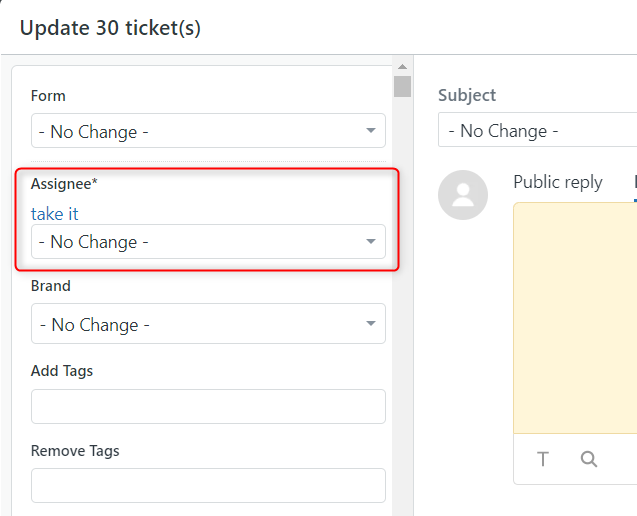Screen dimensions: 637x516
Task: Click the user avatar placeholder icon
Action: (463, 195)
